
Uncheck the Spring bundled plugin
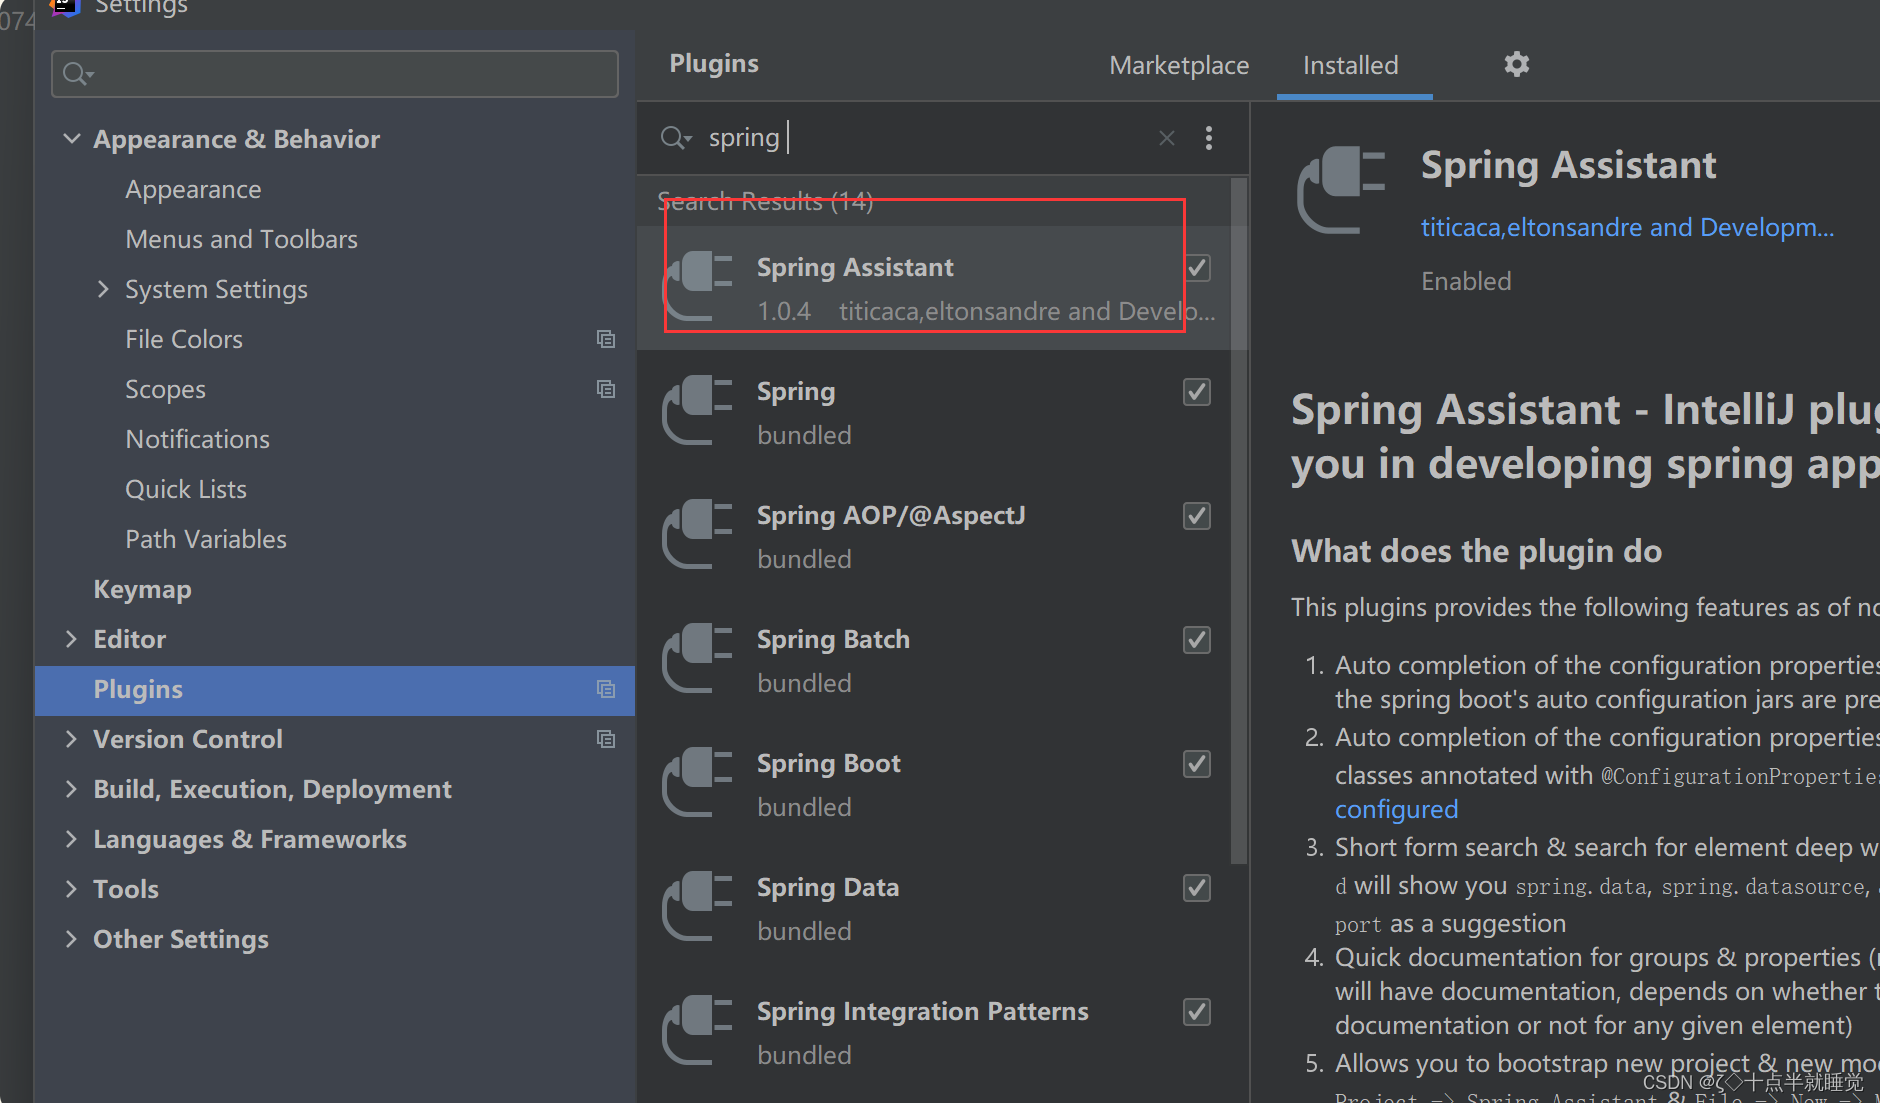pos(1197,392)
